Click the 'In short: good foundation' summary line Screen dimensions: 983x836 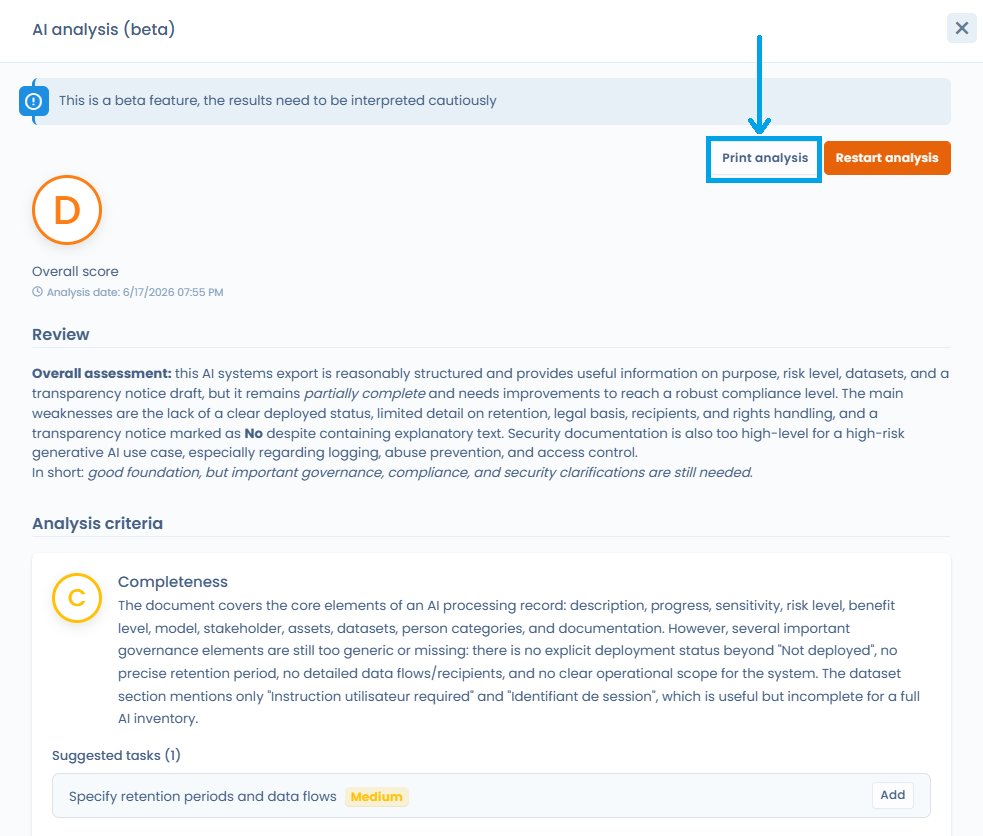tap(392, 473)
